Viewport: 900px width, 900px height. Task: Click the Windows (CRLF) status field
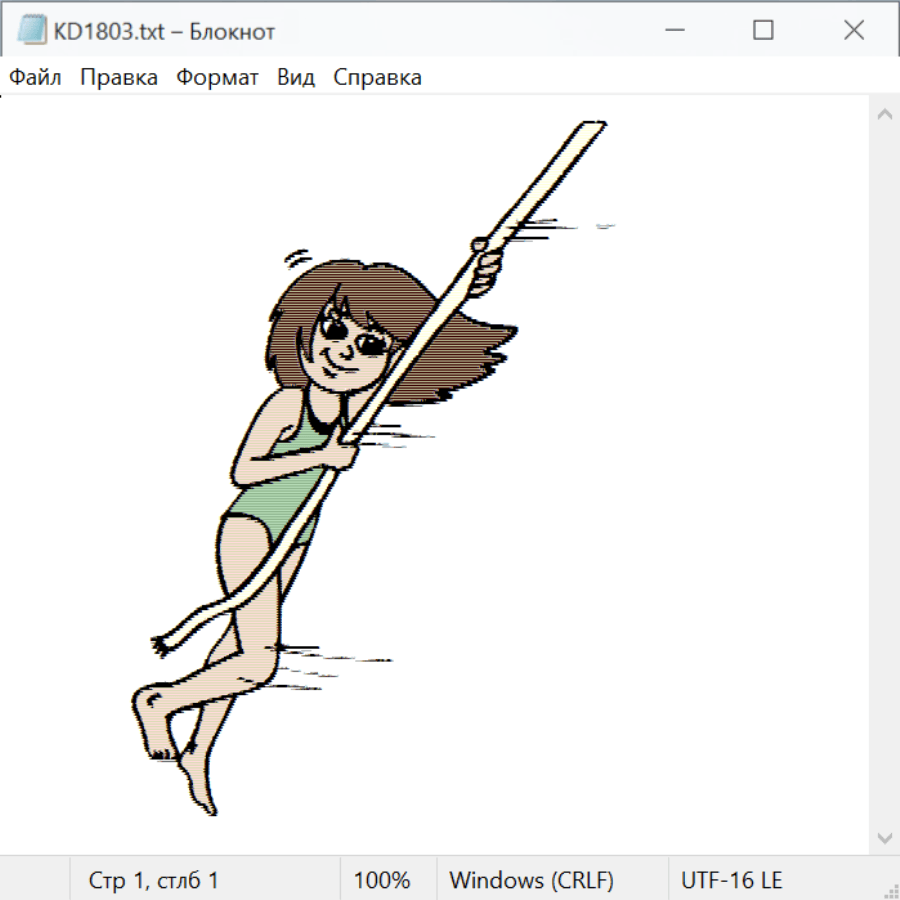(x=531, y=880)
